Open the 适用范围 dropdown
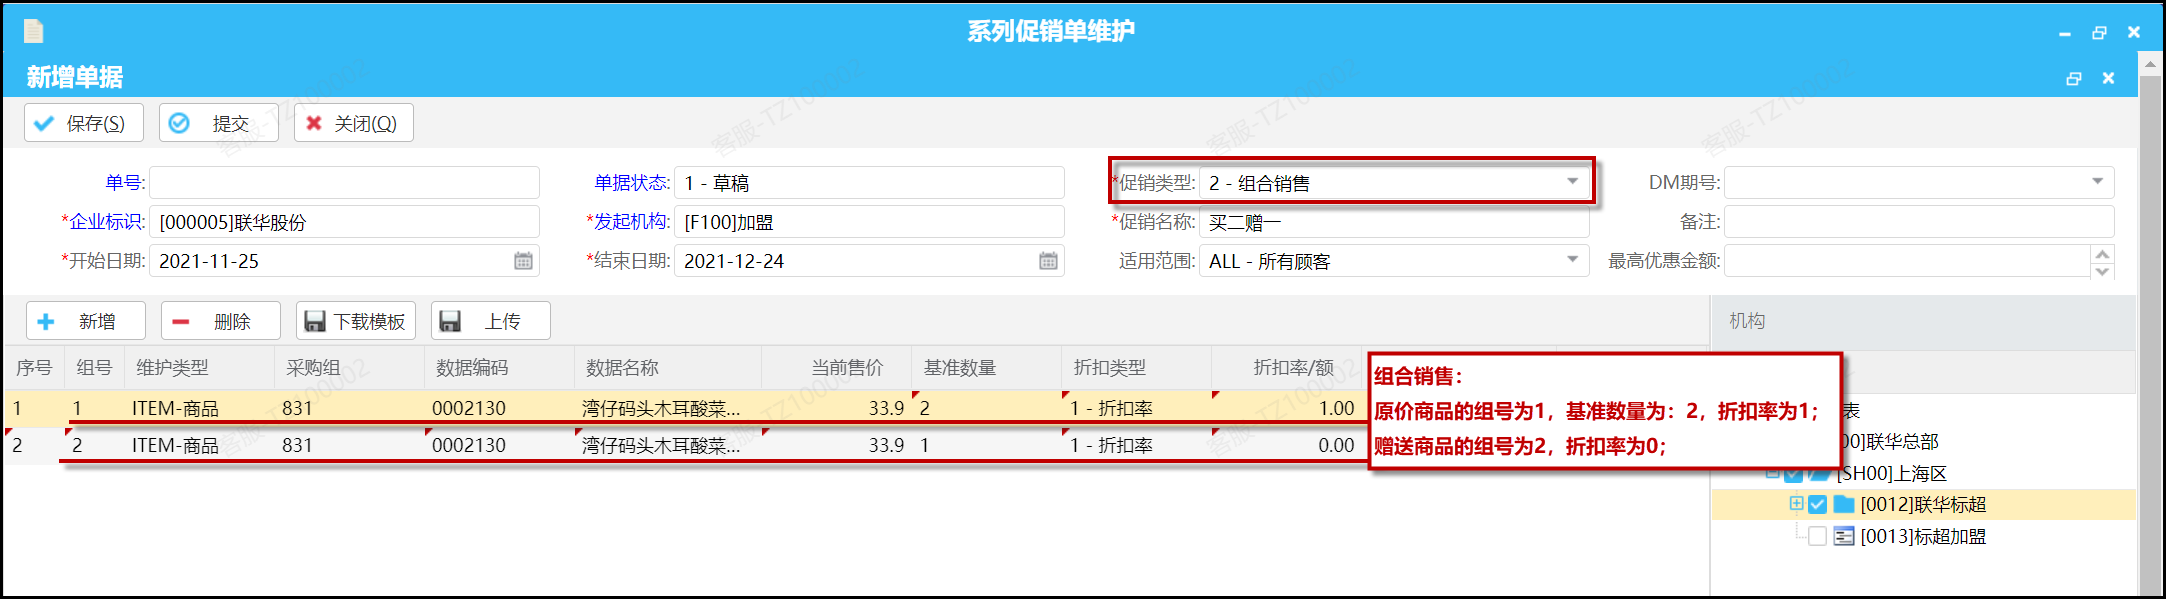Image resolution: width=2166 pixels, height=599 pixels. (x=1572, y=260)
